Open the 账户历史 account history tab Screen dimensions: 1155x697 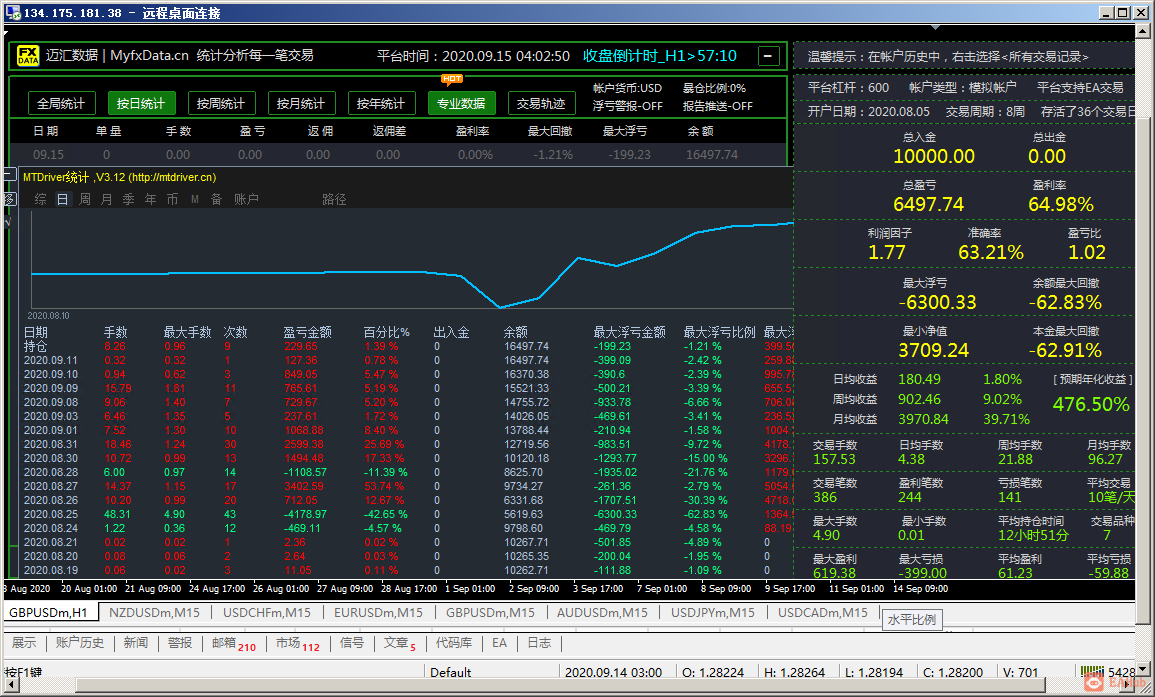tap(80, 643)
